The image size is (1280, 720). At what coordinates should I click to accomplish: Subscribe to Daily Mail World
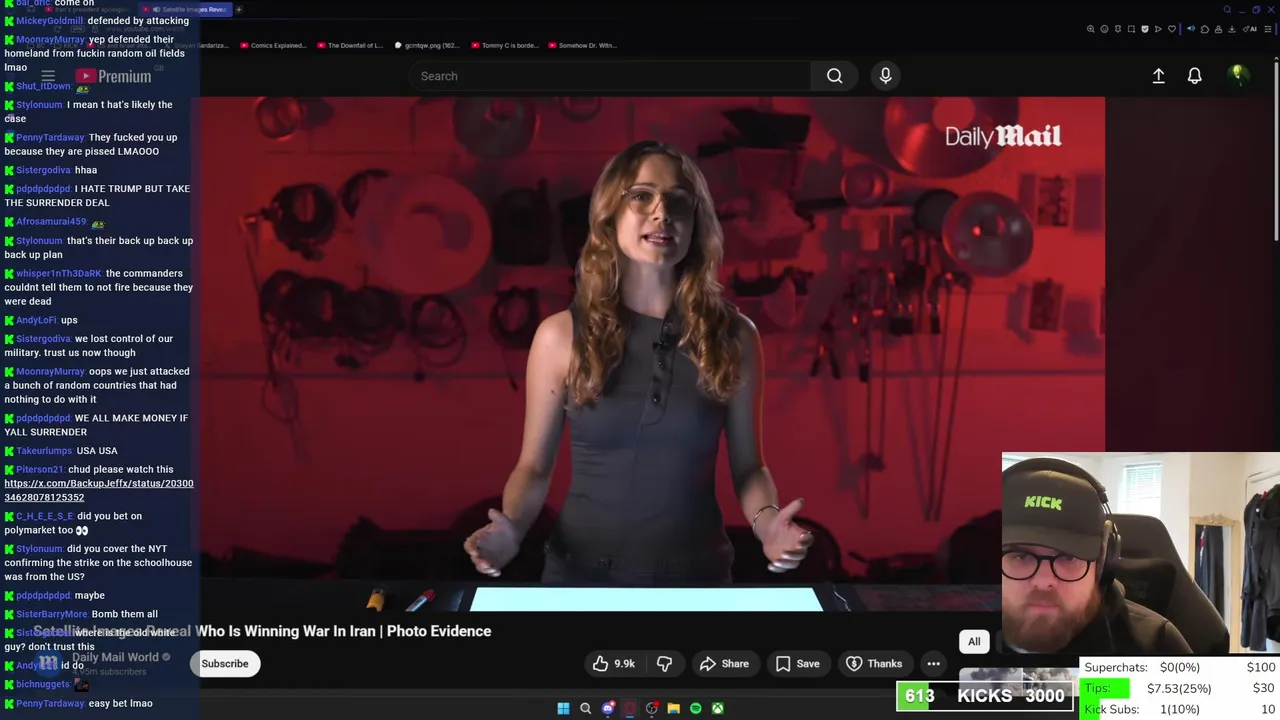click(x=225, y=663)
